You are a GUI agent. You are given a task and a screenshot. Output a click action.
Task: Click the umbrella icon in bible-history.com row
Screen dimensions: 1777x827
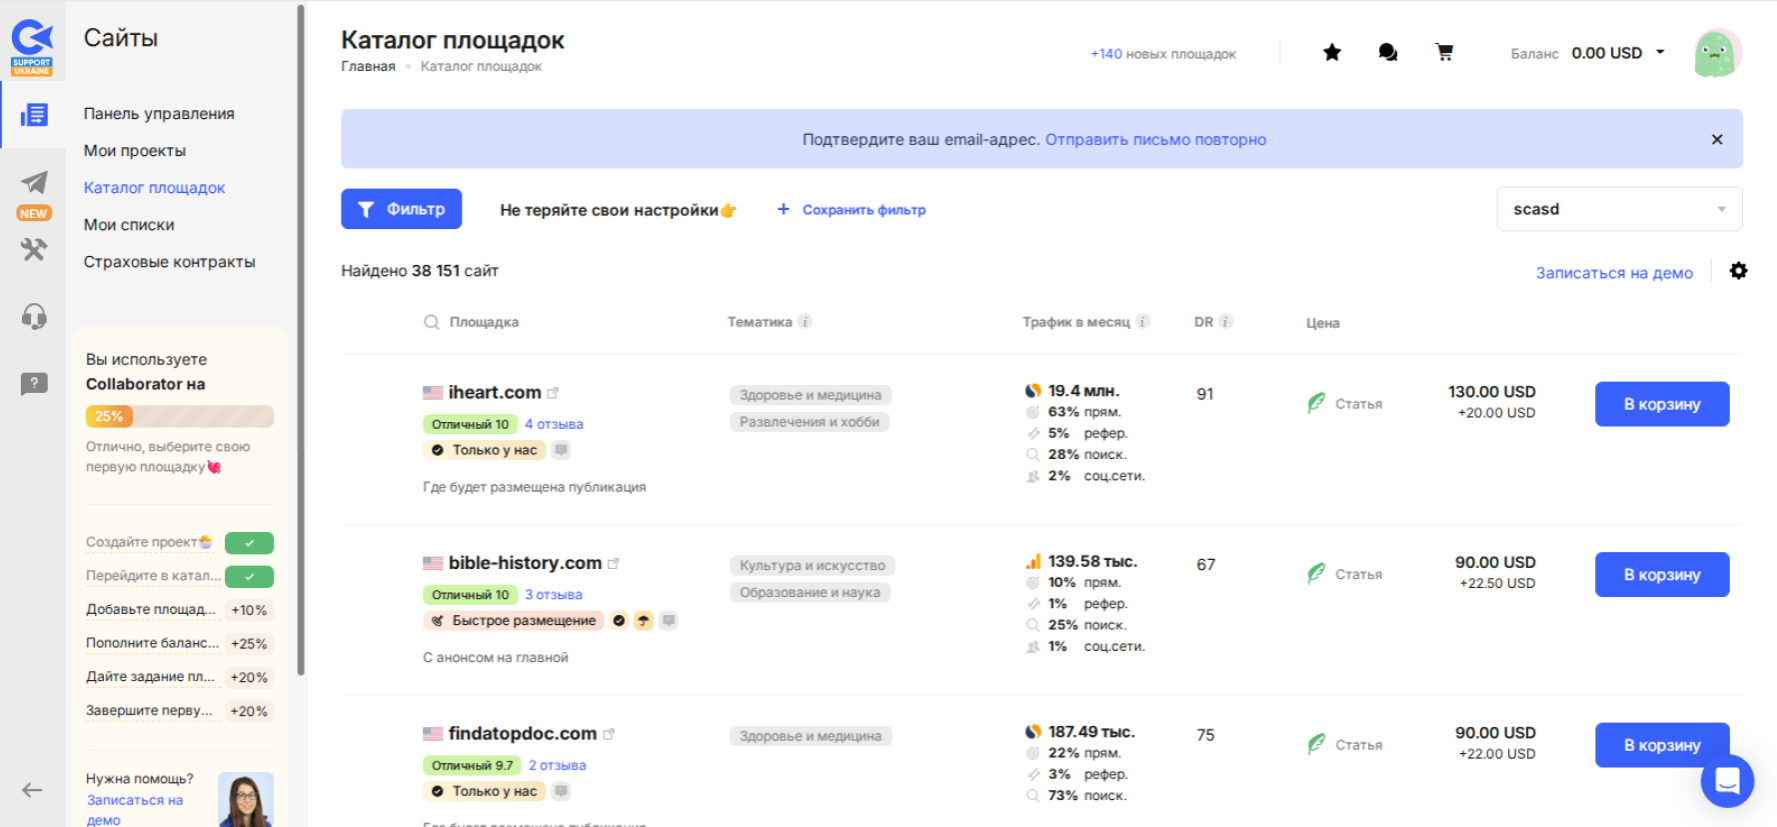[644, 621]
